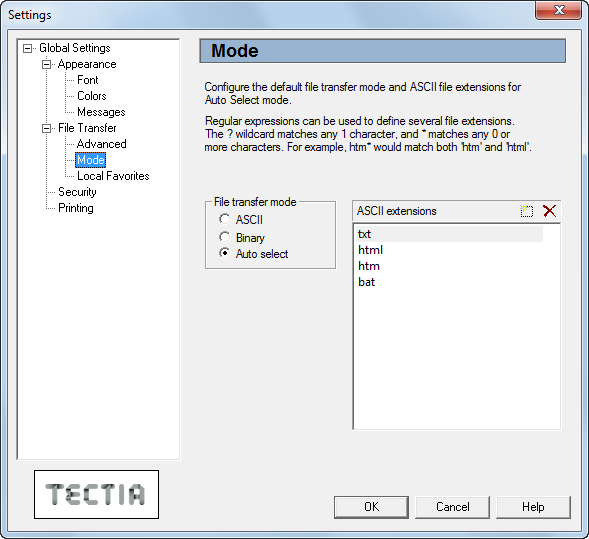Open the Advanced file transfer settings
589x539 pixels.
[x=101, y=144]
